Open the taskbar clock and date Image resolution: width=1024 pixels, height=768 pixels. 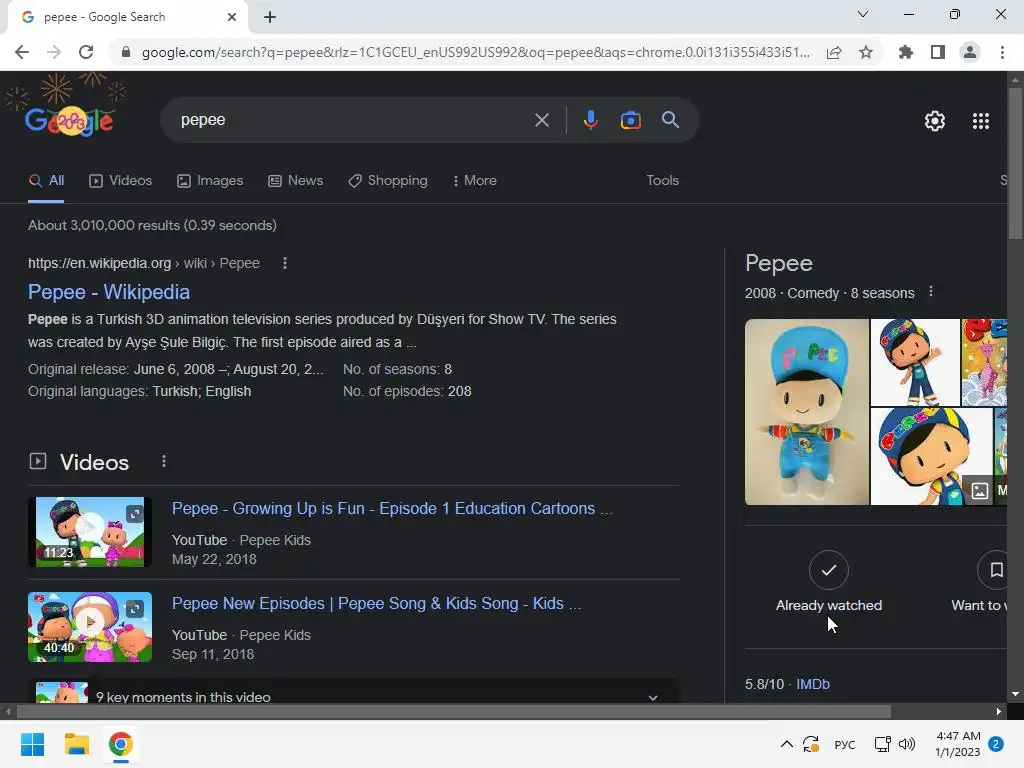(x=957, y=744)
